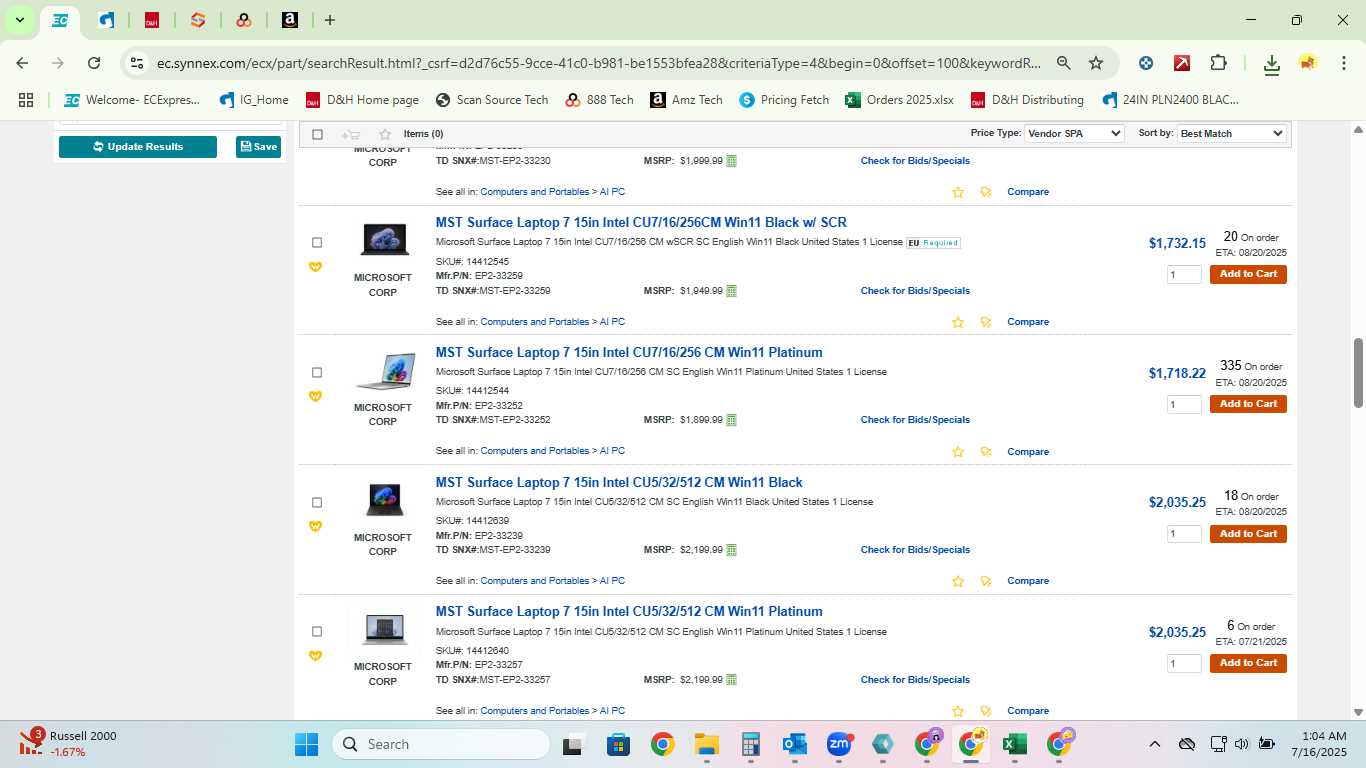Click the star icon in the Items toolbar
Image resolution: width=1366 pixels, height=768 pixels.
pos(385,134)
